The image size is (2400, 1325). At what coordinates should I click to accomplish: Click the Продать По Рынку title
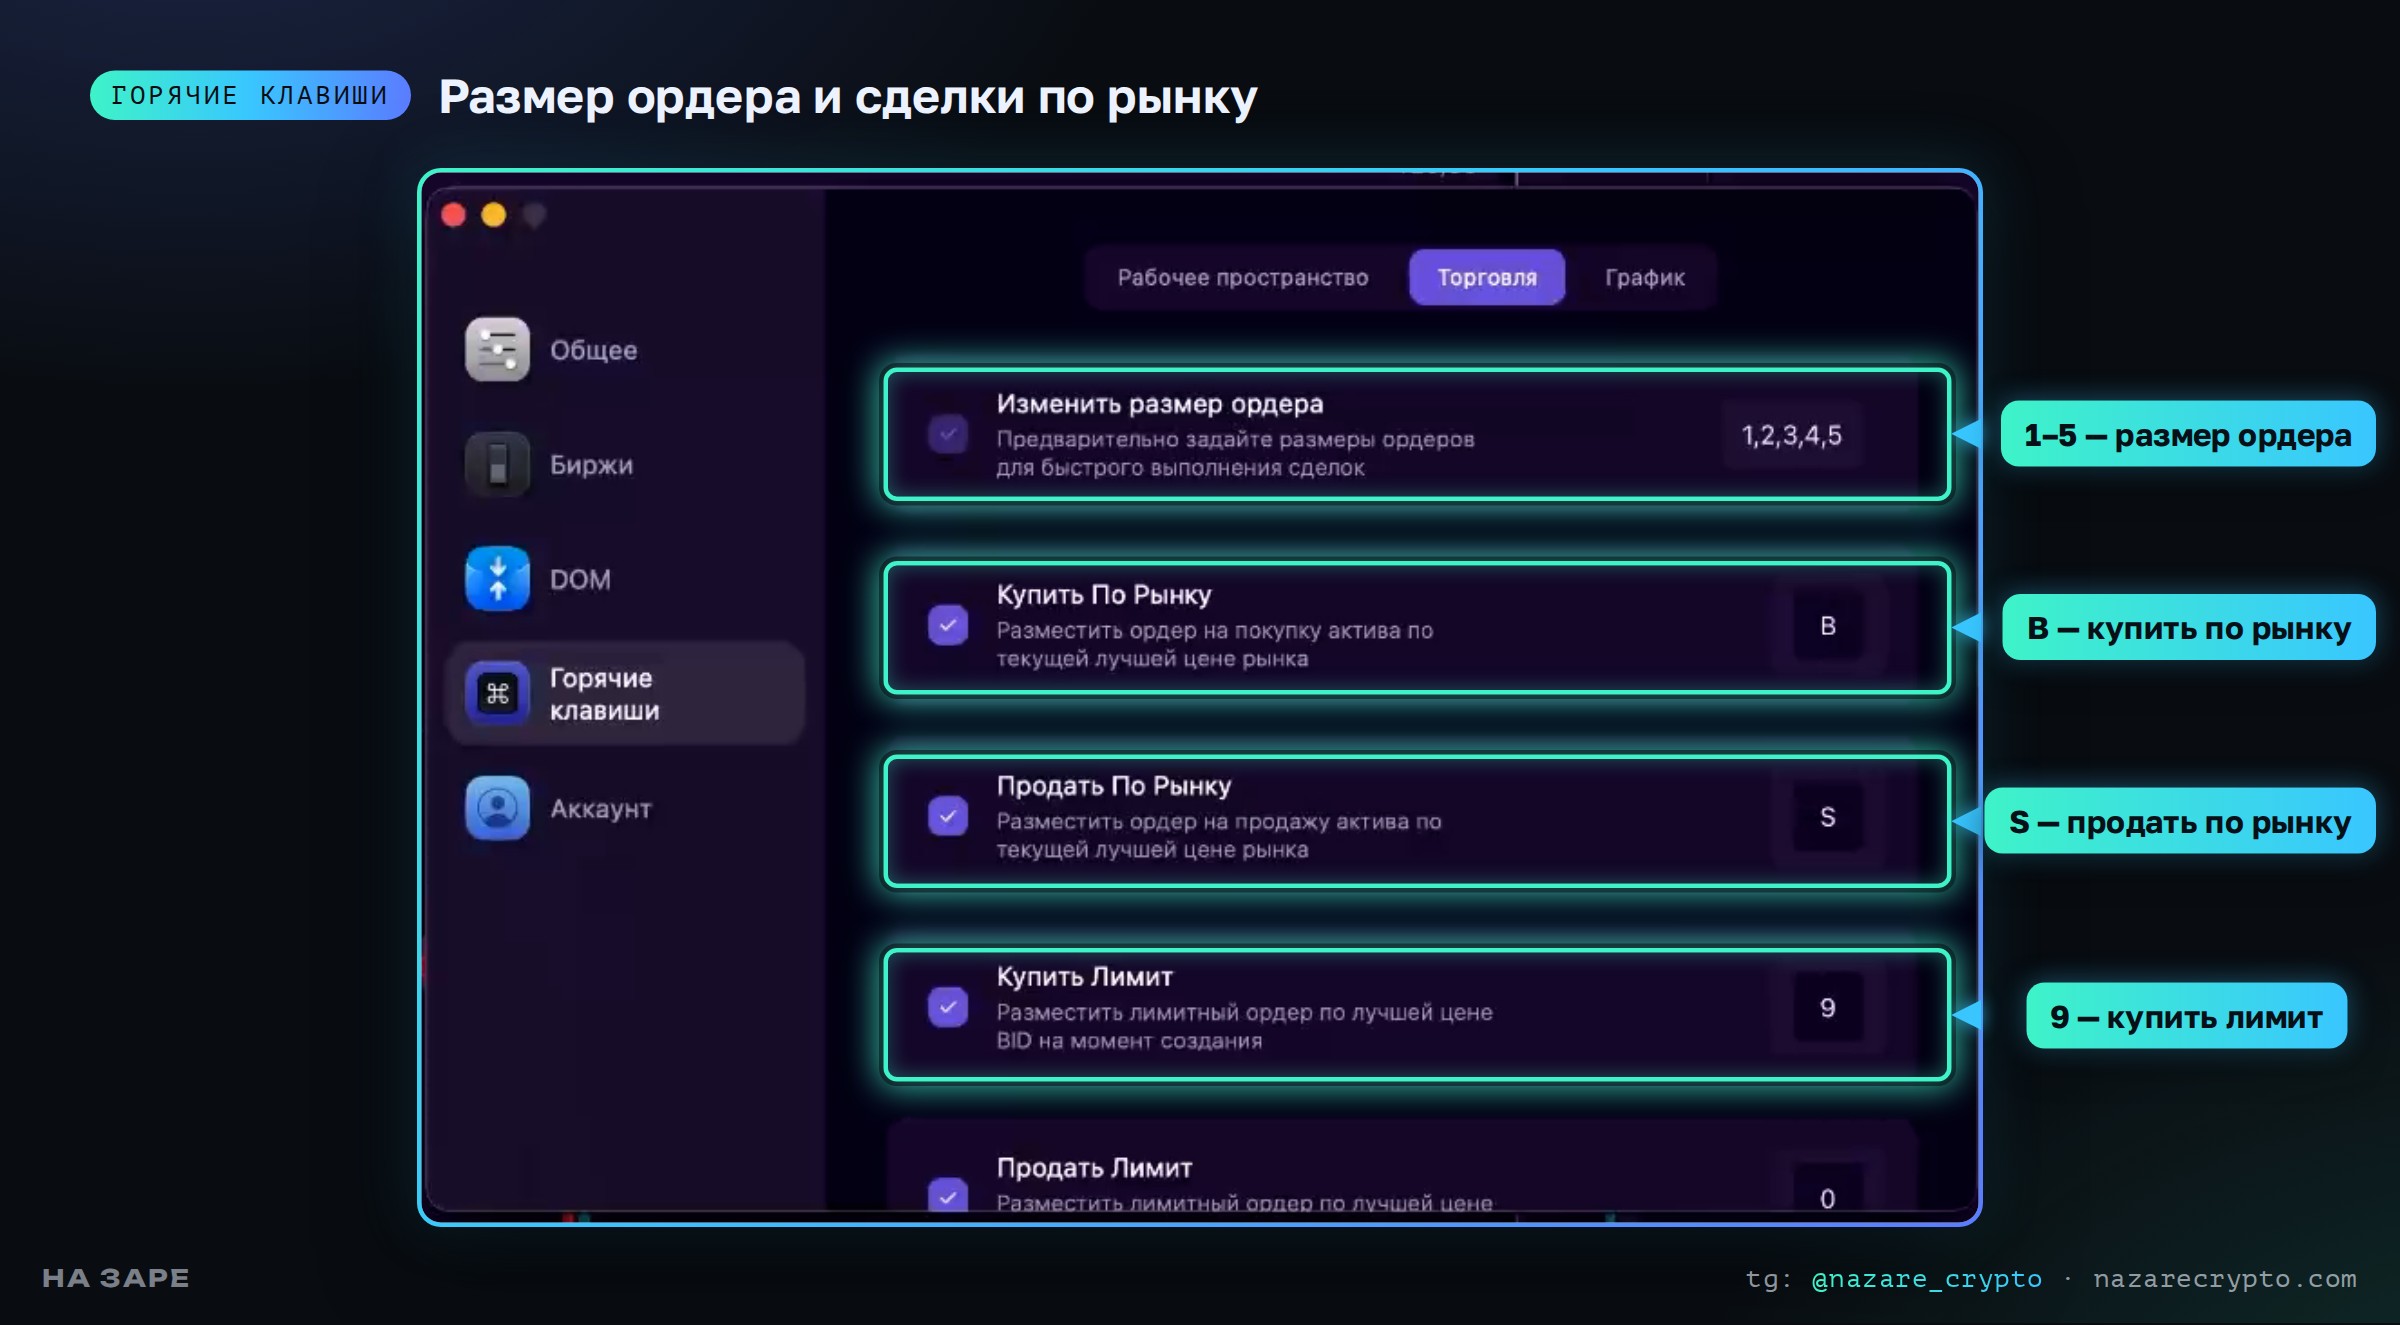point(1114,786)
